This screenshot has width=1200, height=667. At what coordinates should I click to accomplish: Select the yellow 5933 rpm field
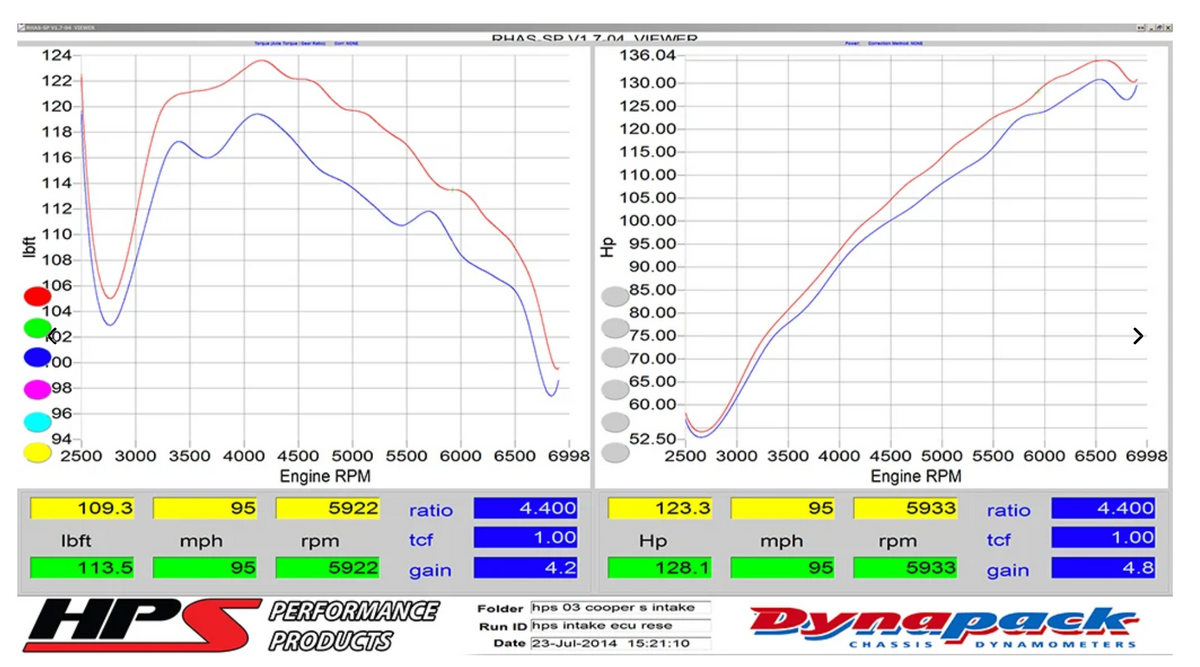[x=906, y=509]
